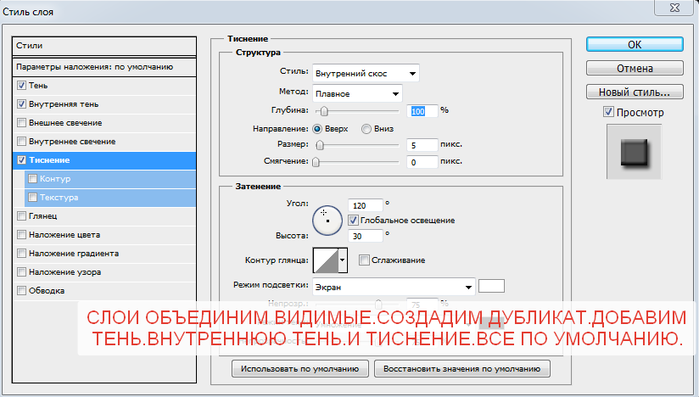The image size is (699, 397).
Task: Enable the Внутреннее свечение checkbox
Action: click(21, 141)
